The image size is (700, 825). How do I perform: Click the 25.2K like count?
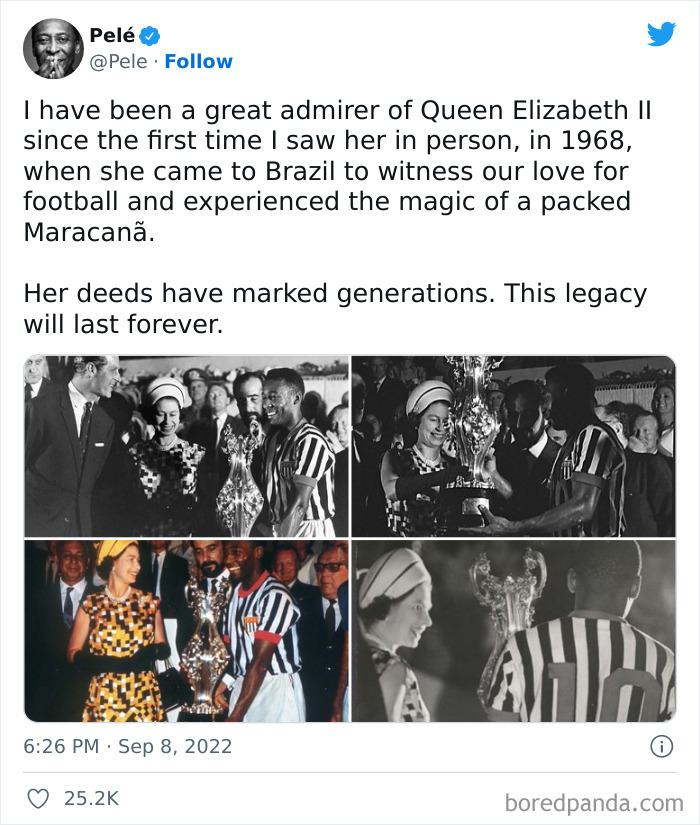coord(90,791)
